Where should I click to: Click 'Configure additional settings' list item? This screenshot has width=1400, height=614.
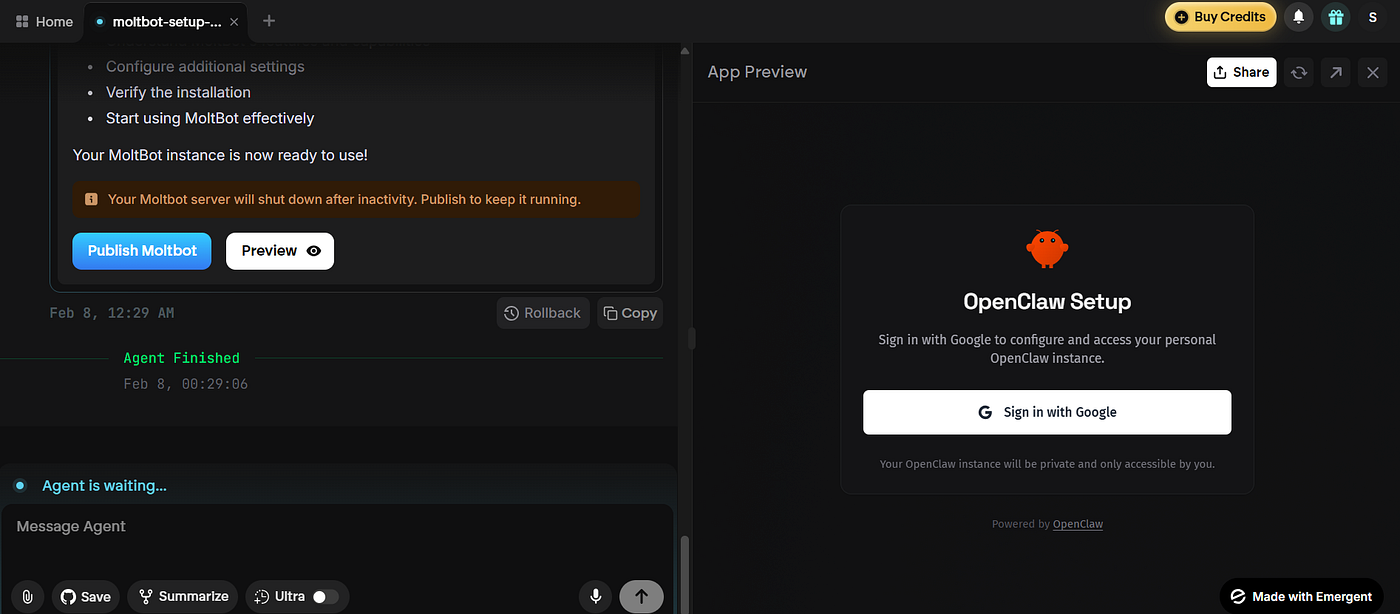tap(205, 67)
